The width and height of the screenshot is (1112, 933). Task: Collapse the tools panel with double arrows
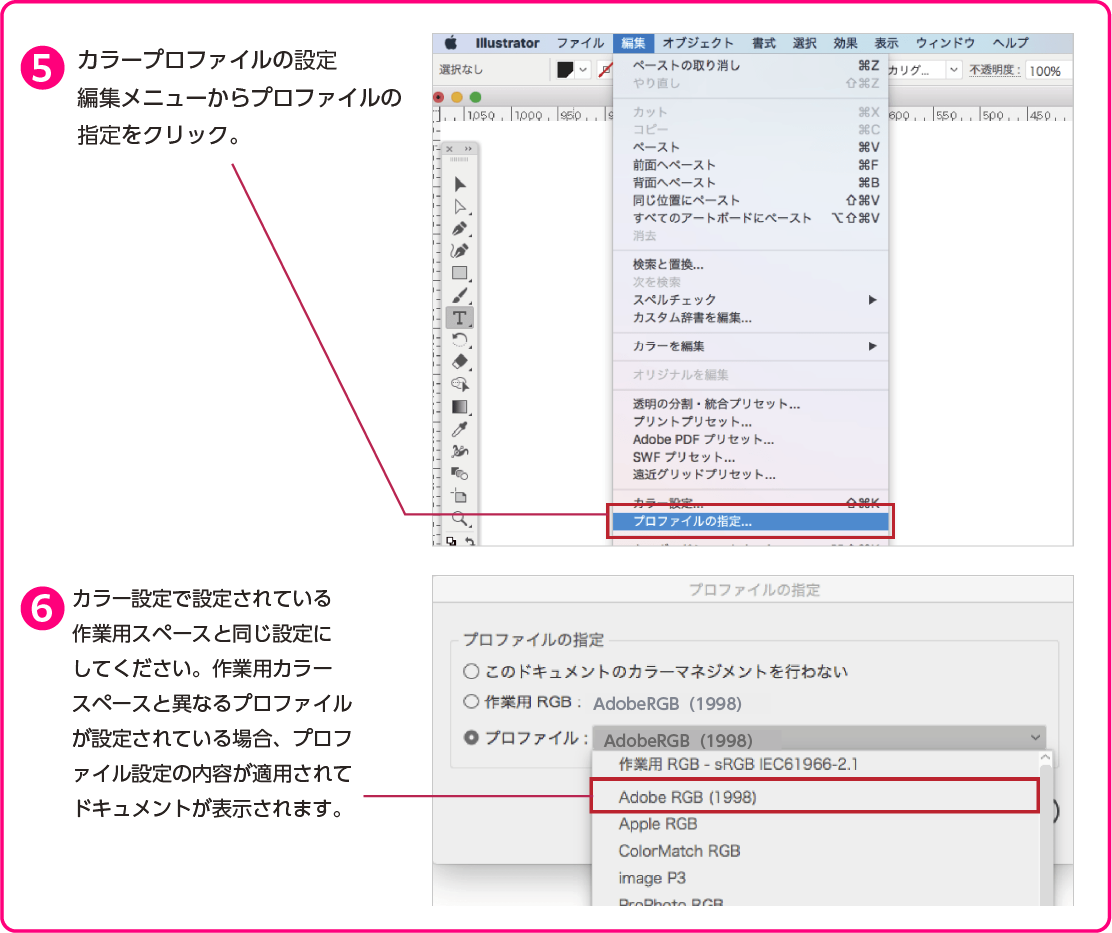pyautogui.click(x=468, y=149)
